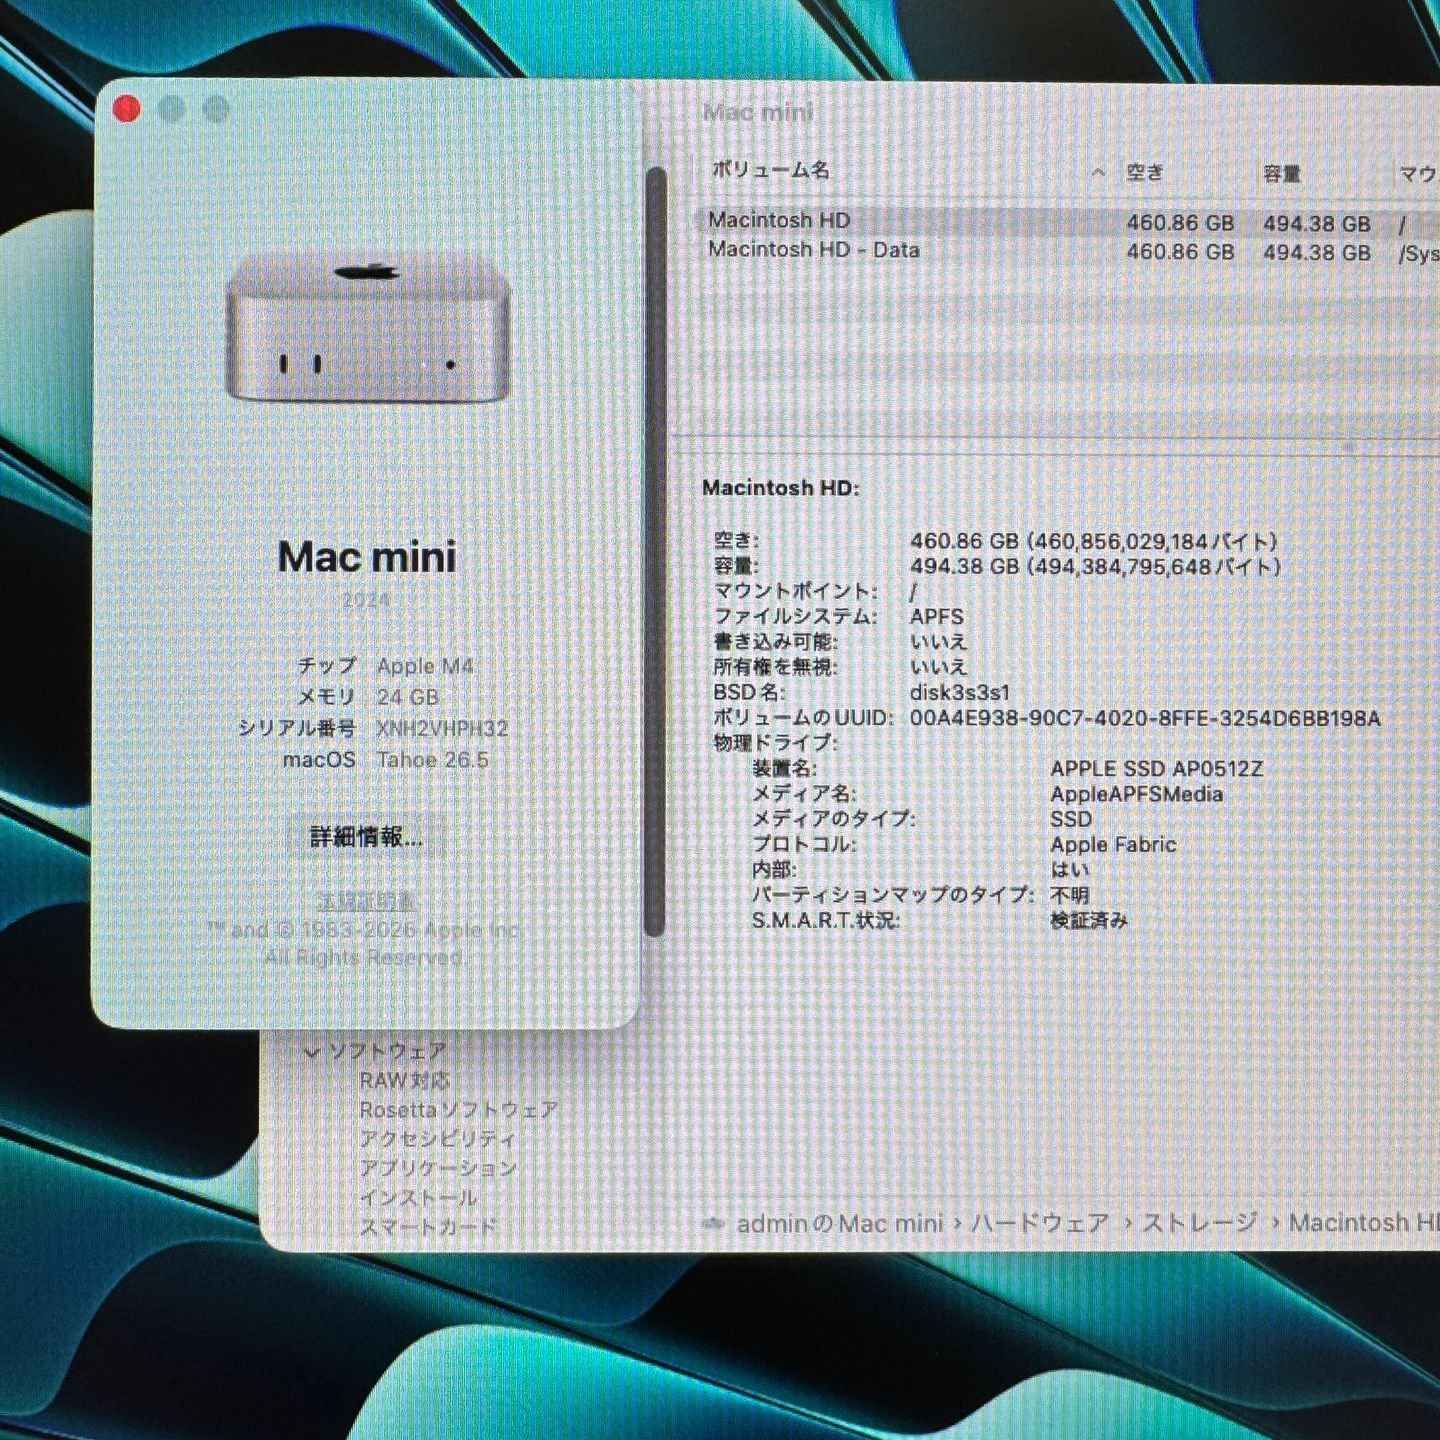
Task: Select アクセシビリティ in the sidebar
Action: pos(437,1139)
